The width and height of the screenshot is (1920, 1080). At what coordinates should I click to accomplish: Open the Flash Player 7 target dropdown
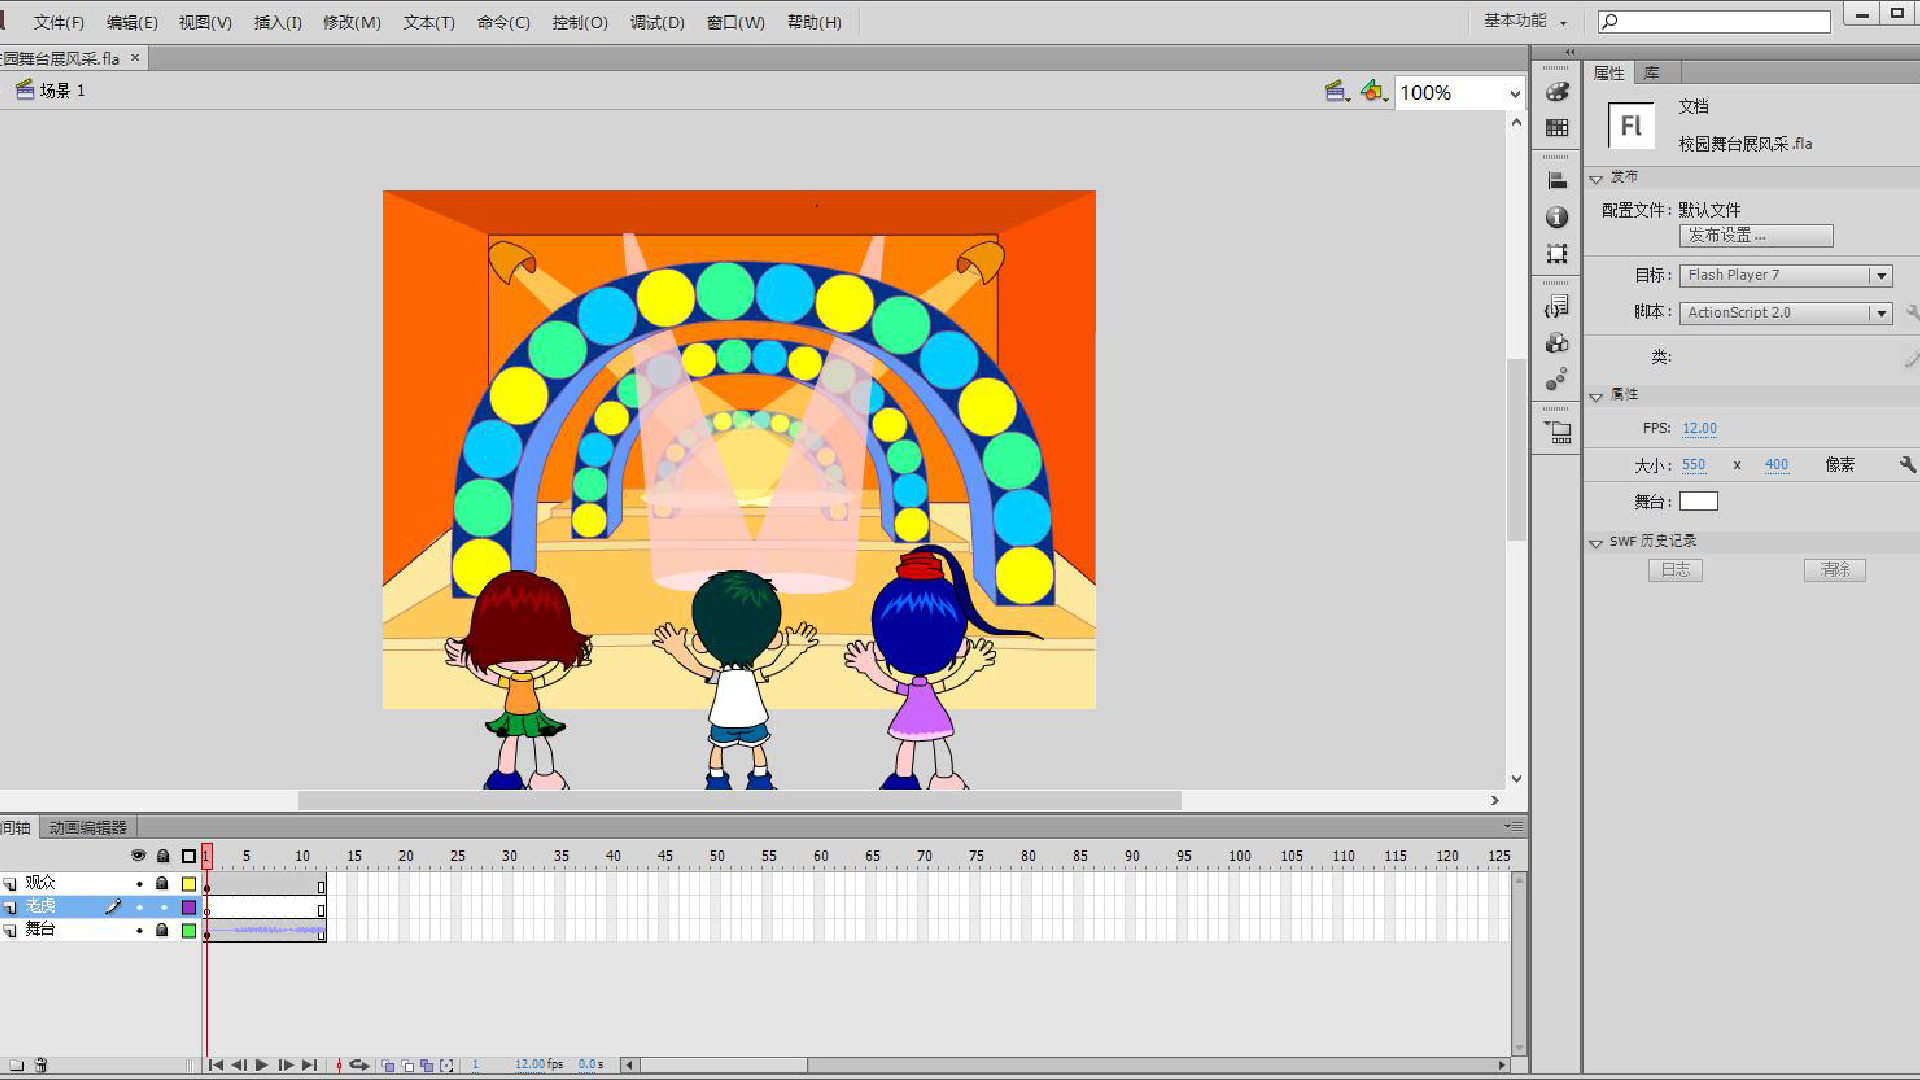click(x=1785, y=275)
